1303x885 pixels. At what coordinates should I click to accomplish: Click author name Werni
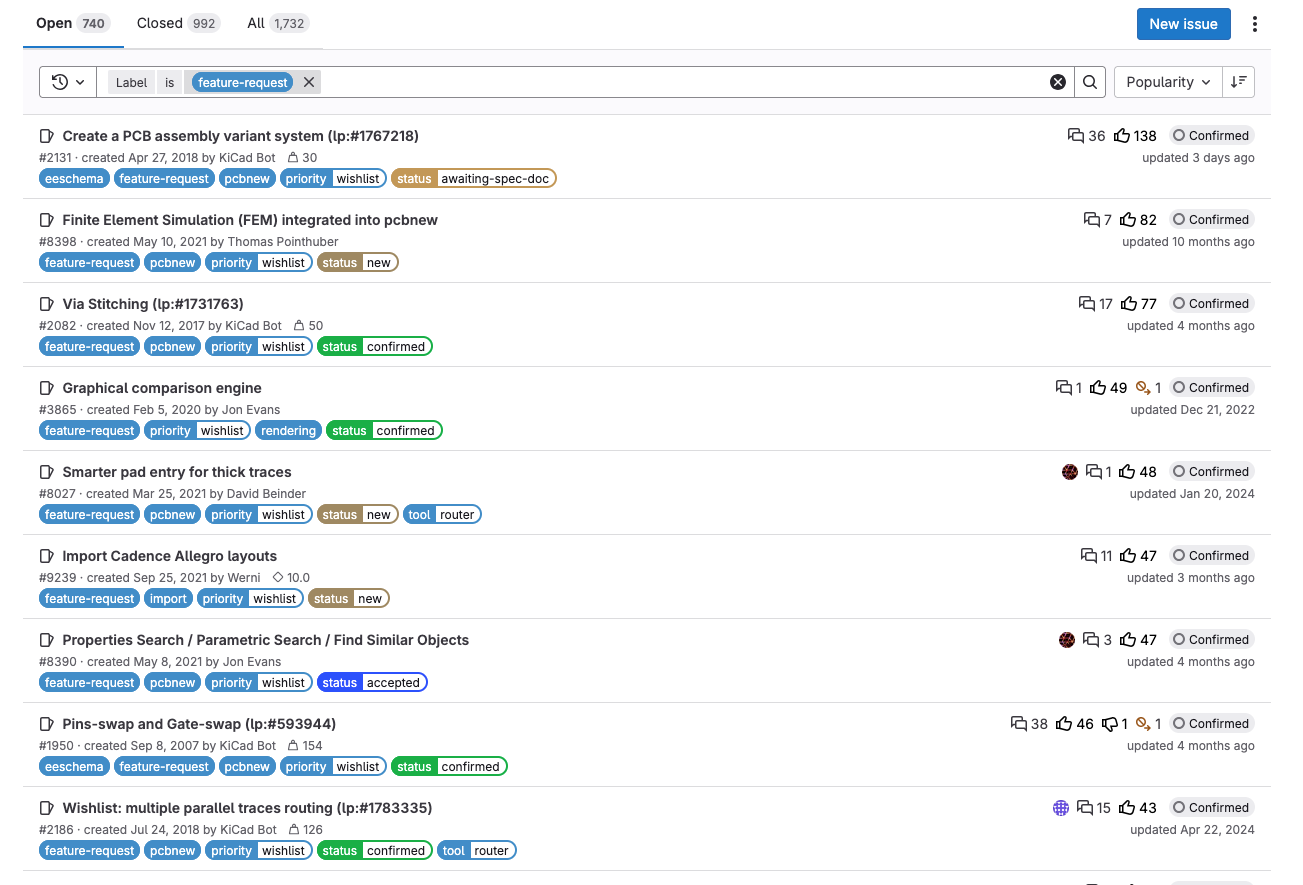pos(243,578)
